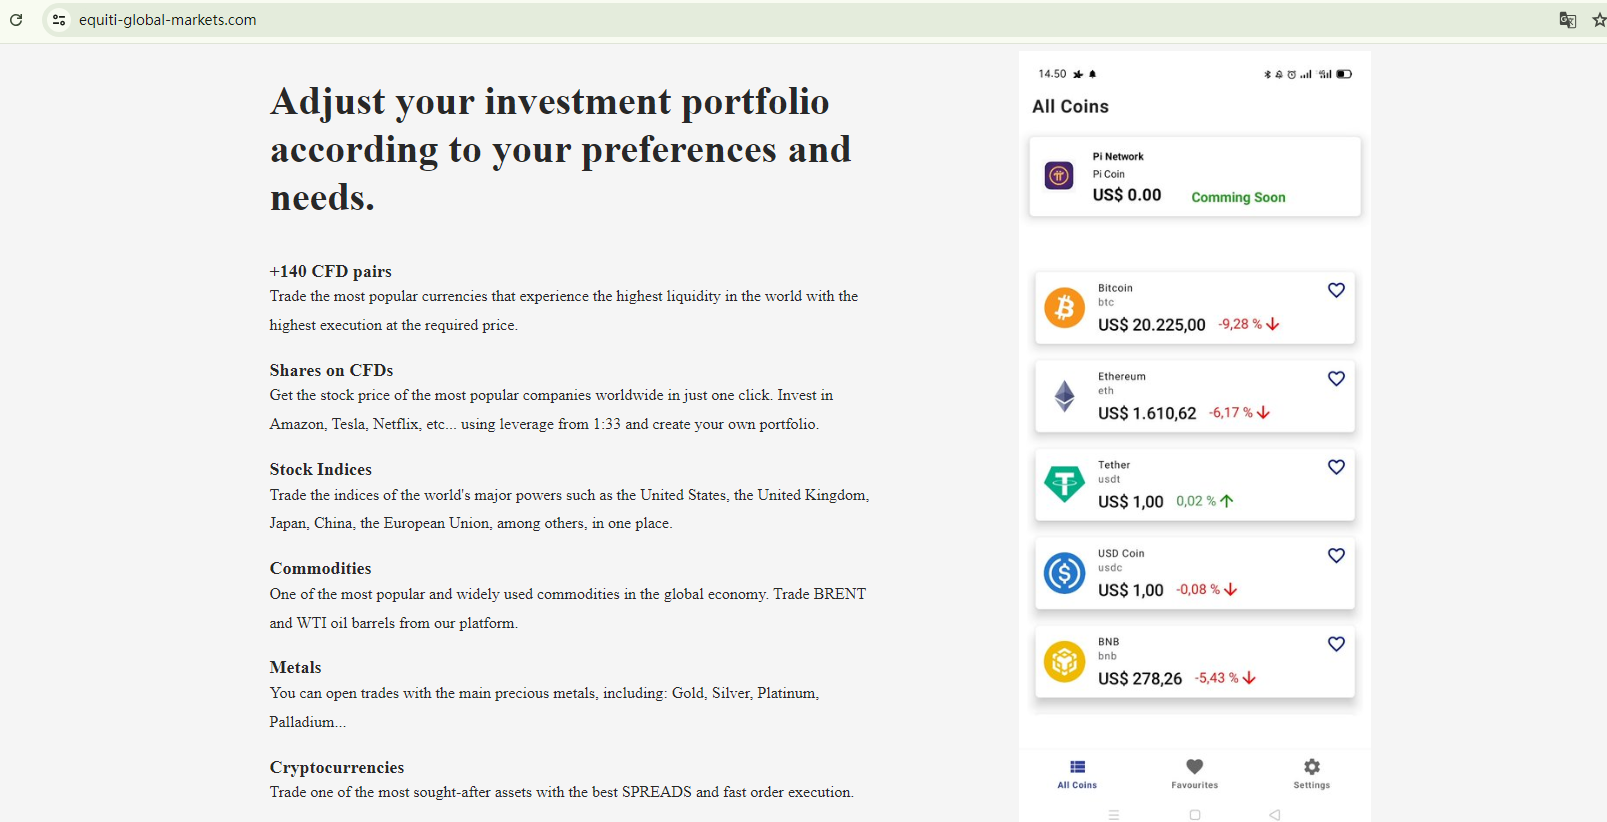
Task: Click the Bitcoin coin logo icon
Action: (x=1064, y=308)
